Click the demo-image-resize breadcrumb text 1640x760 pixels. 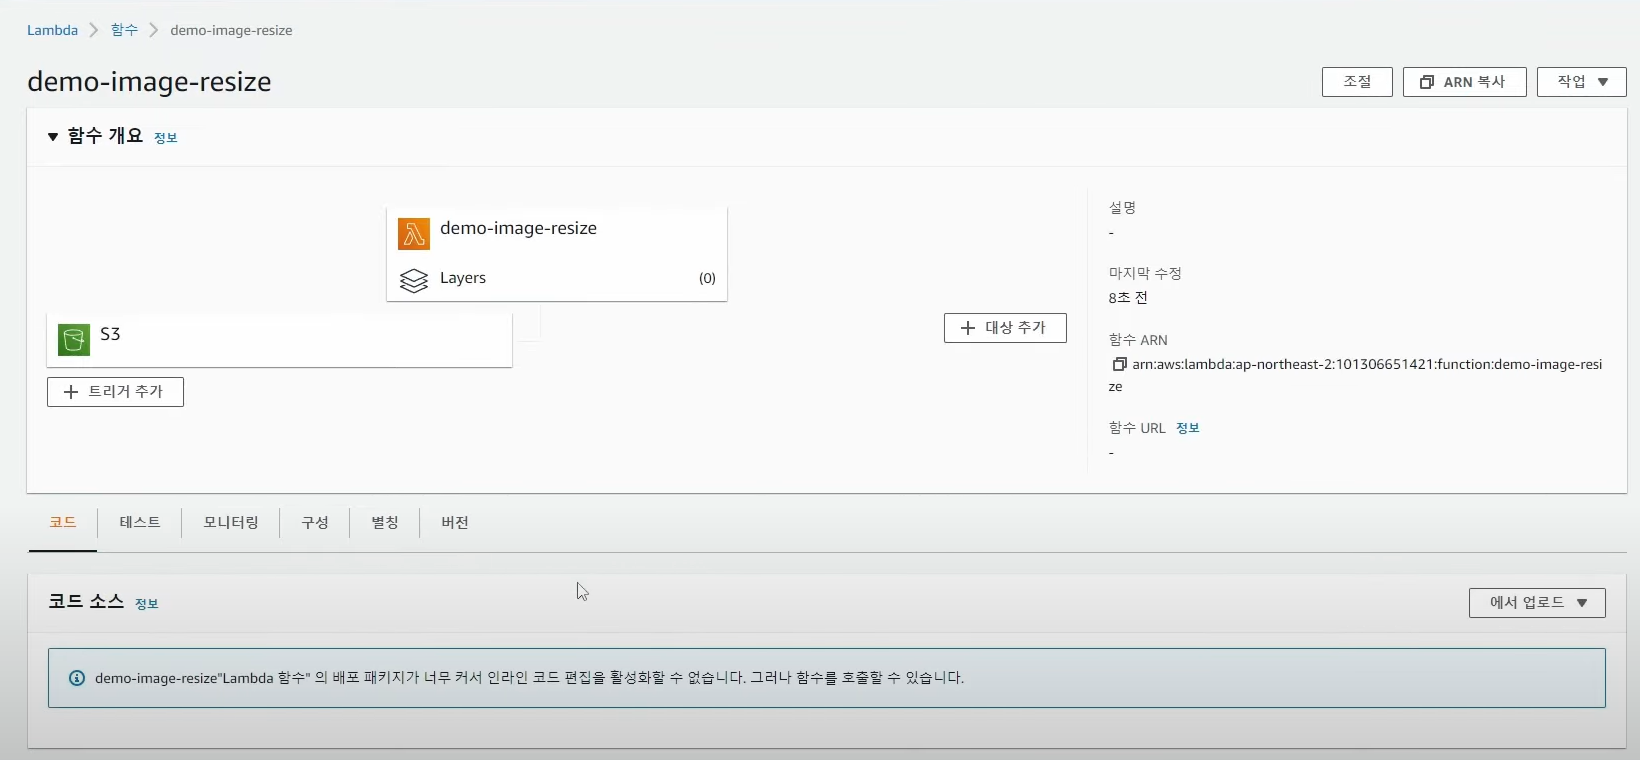click(231, 30)
